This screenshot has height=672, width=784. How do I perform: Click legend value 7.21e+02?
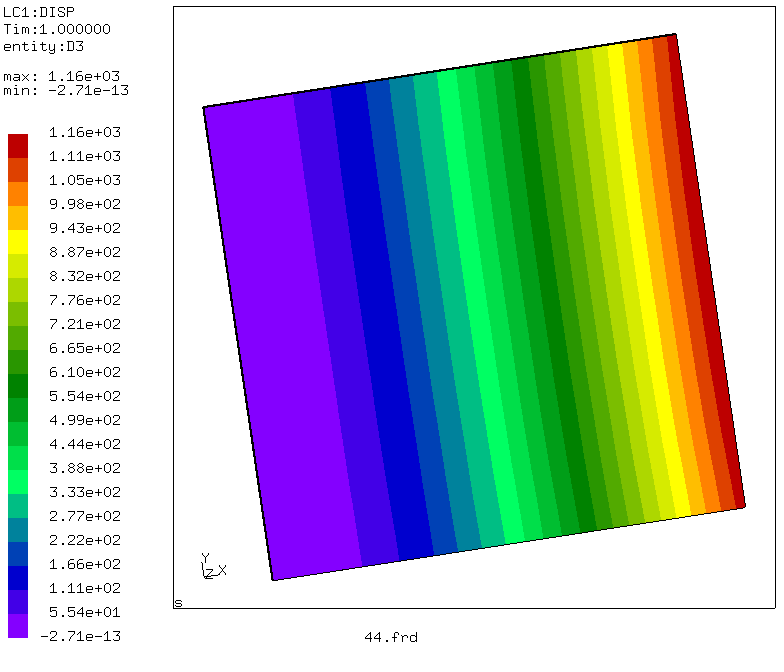pos(85,324)
